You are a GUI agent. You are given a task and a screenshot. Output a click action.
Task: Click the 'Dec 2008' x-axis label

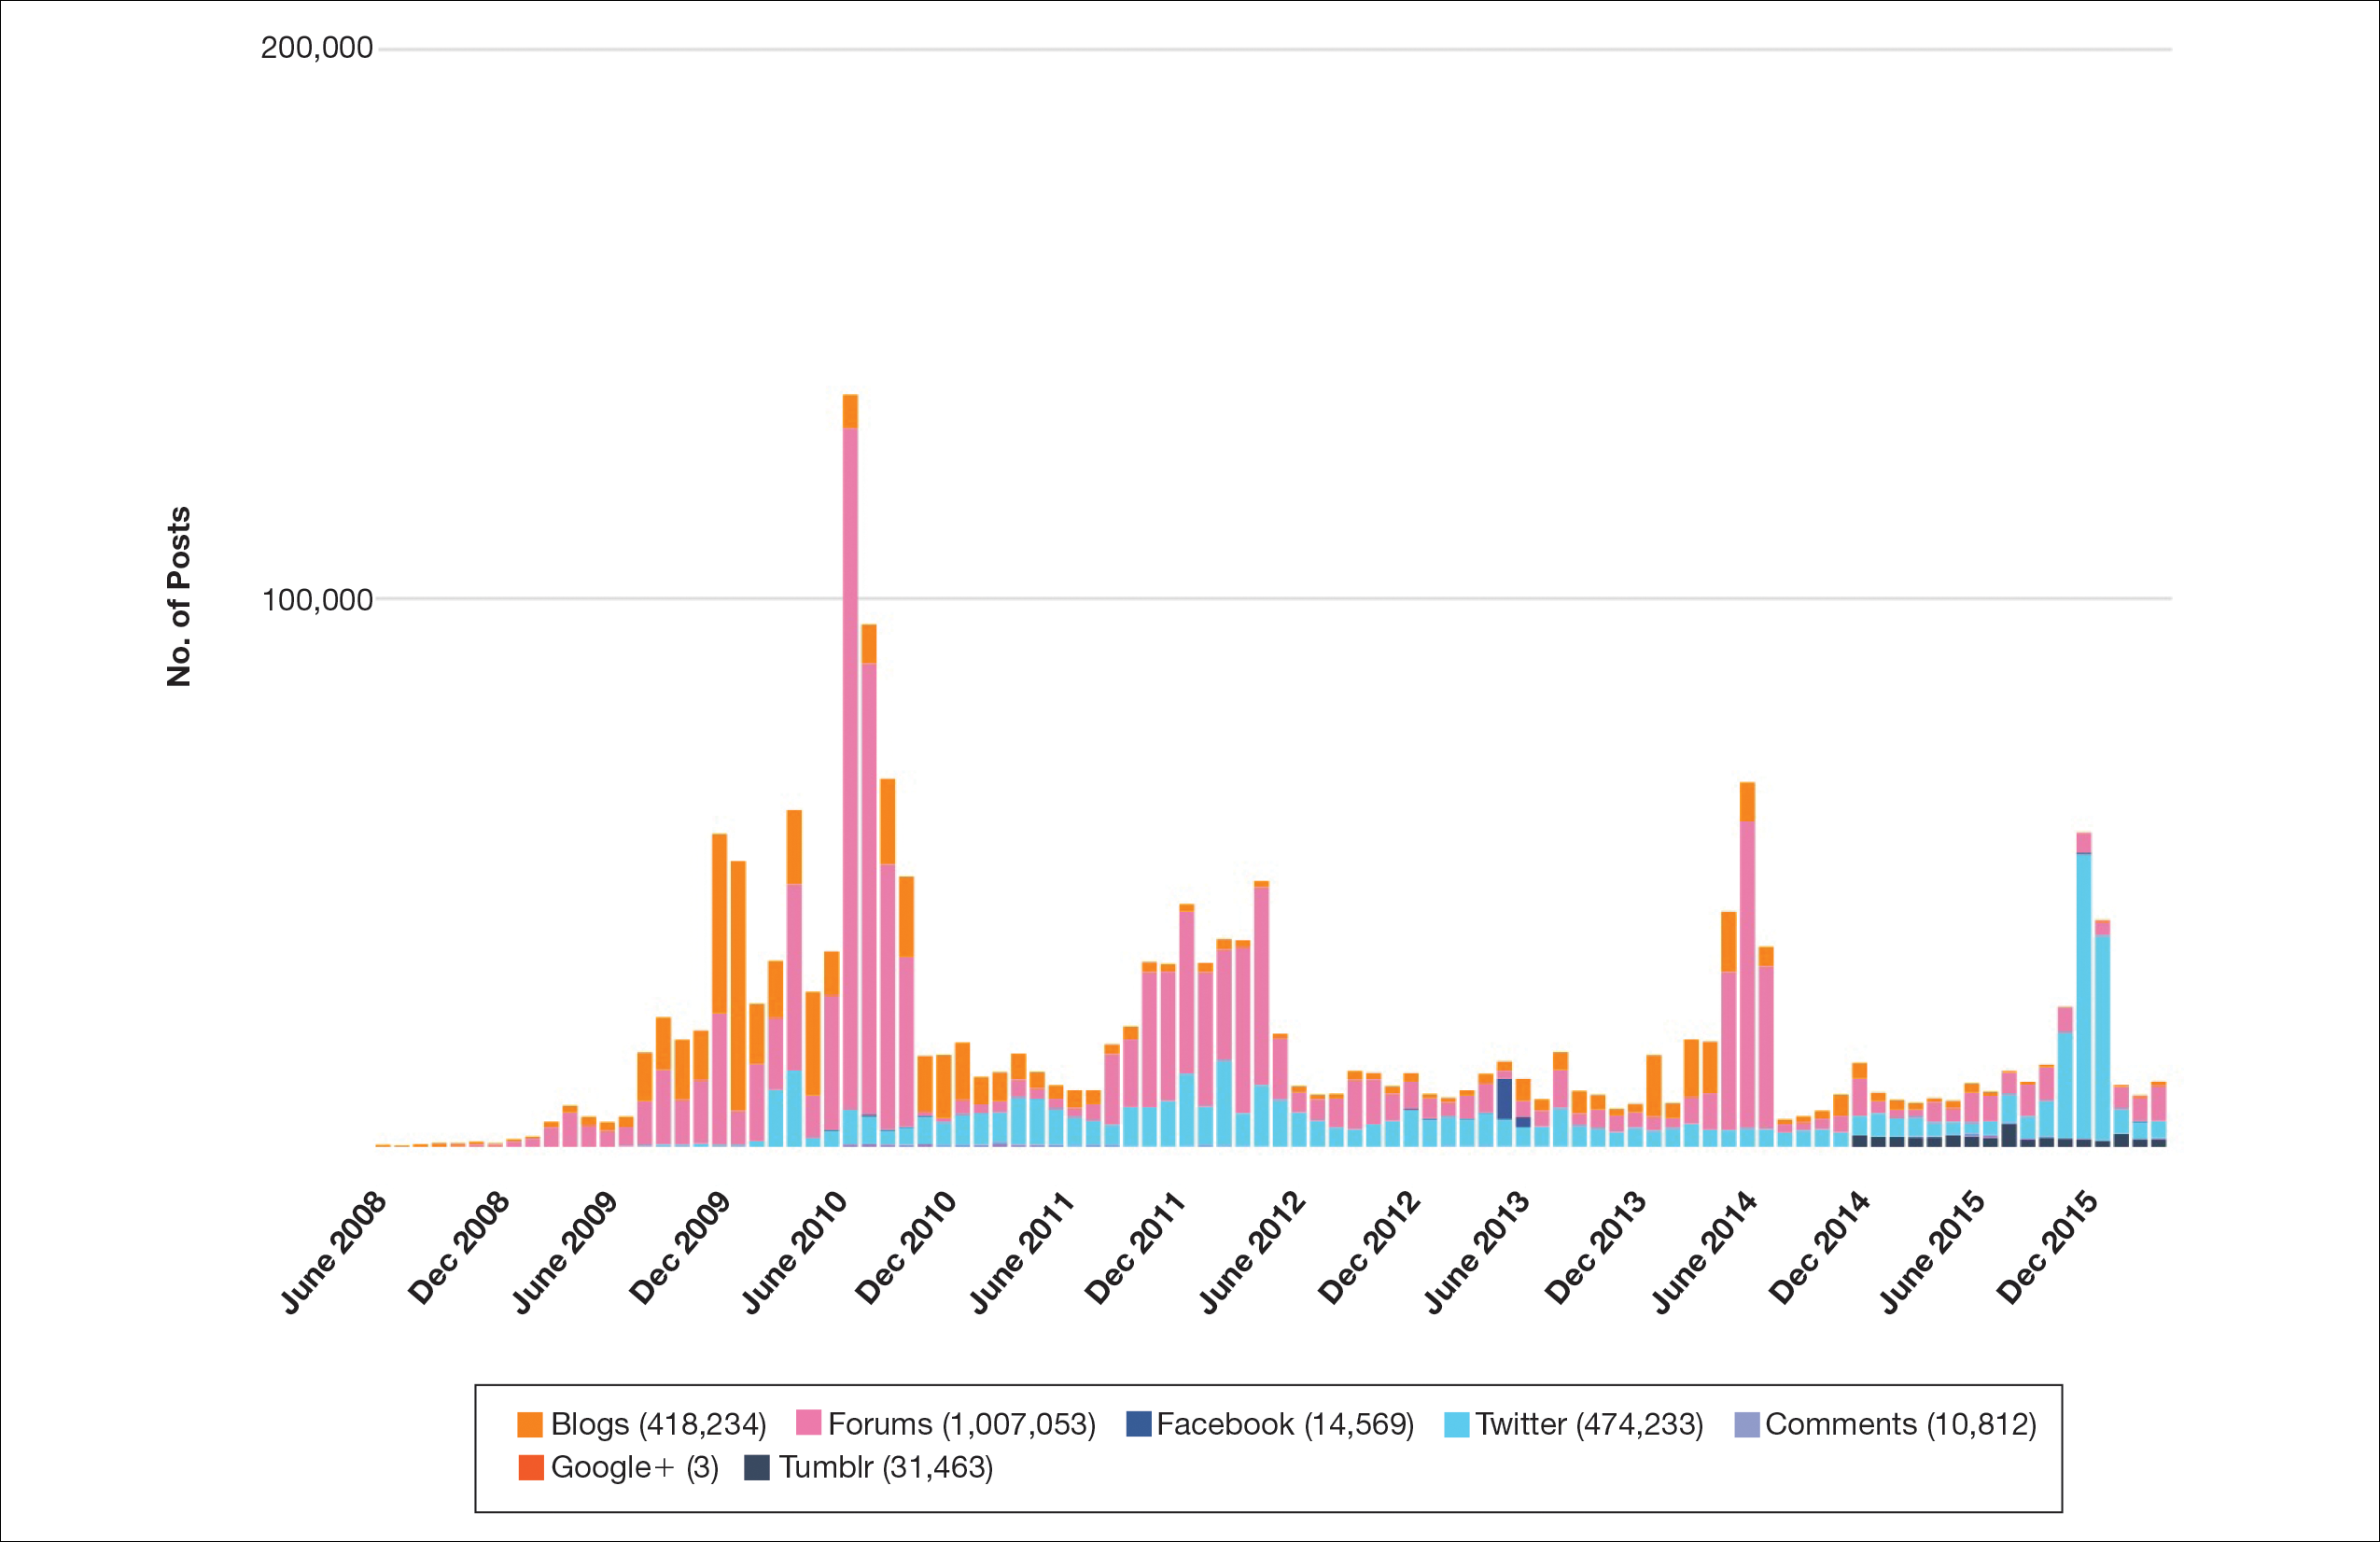(x=459, y=1248)
